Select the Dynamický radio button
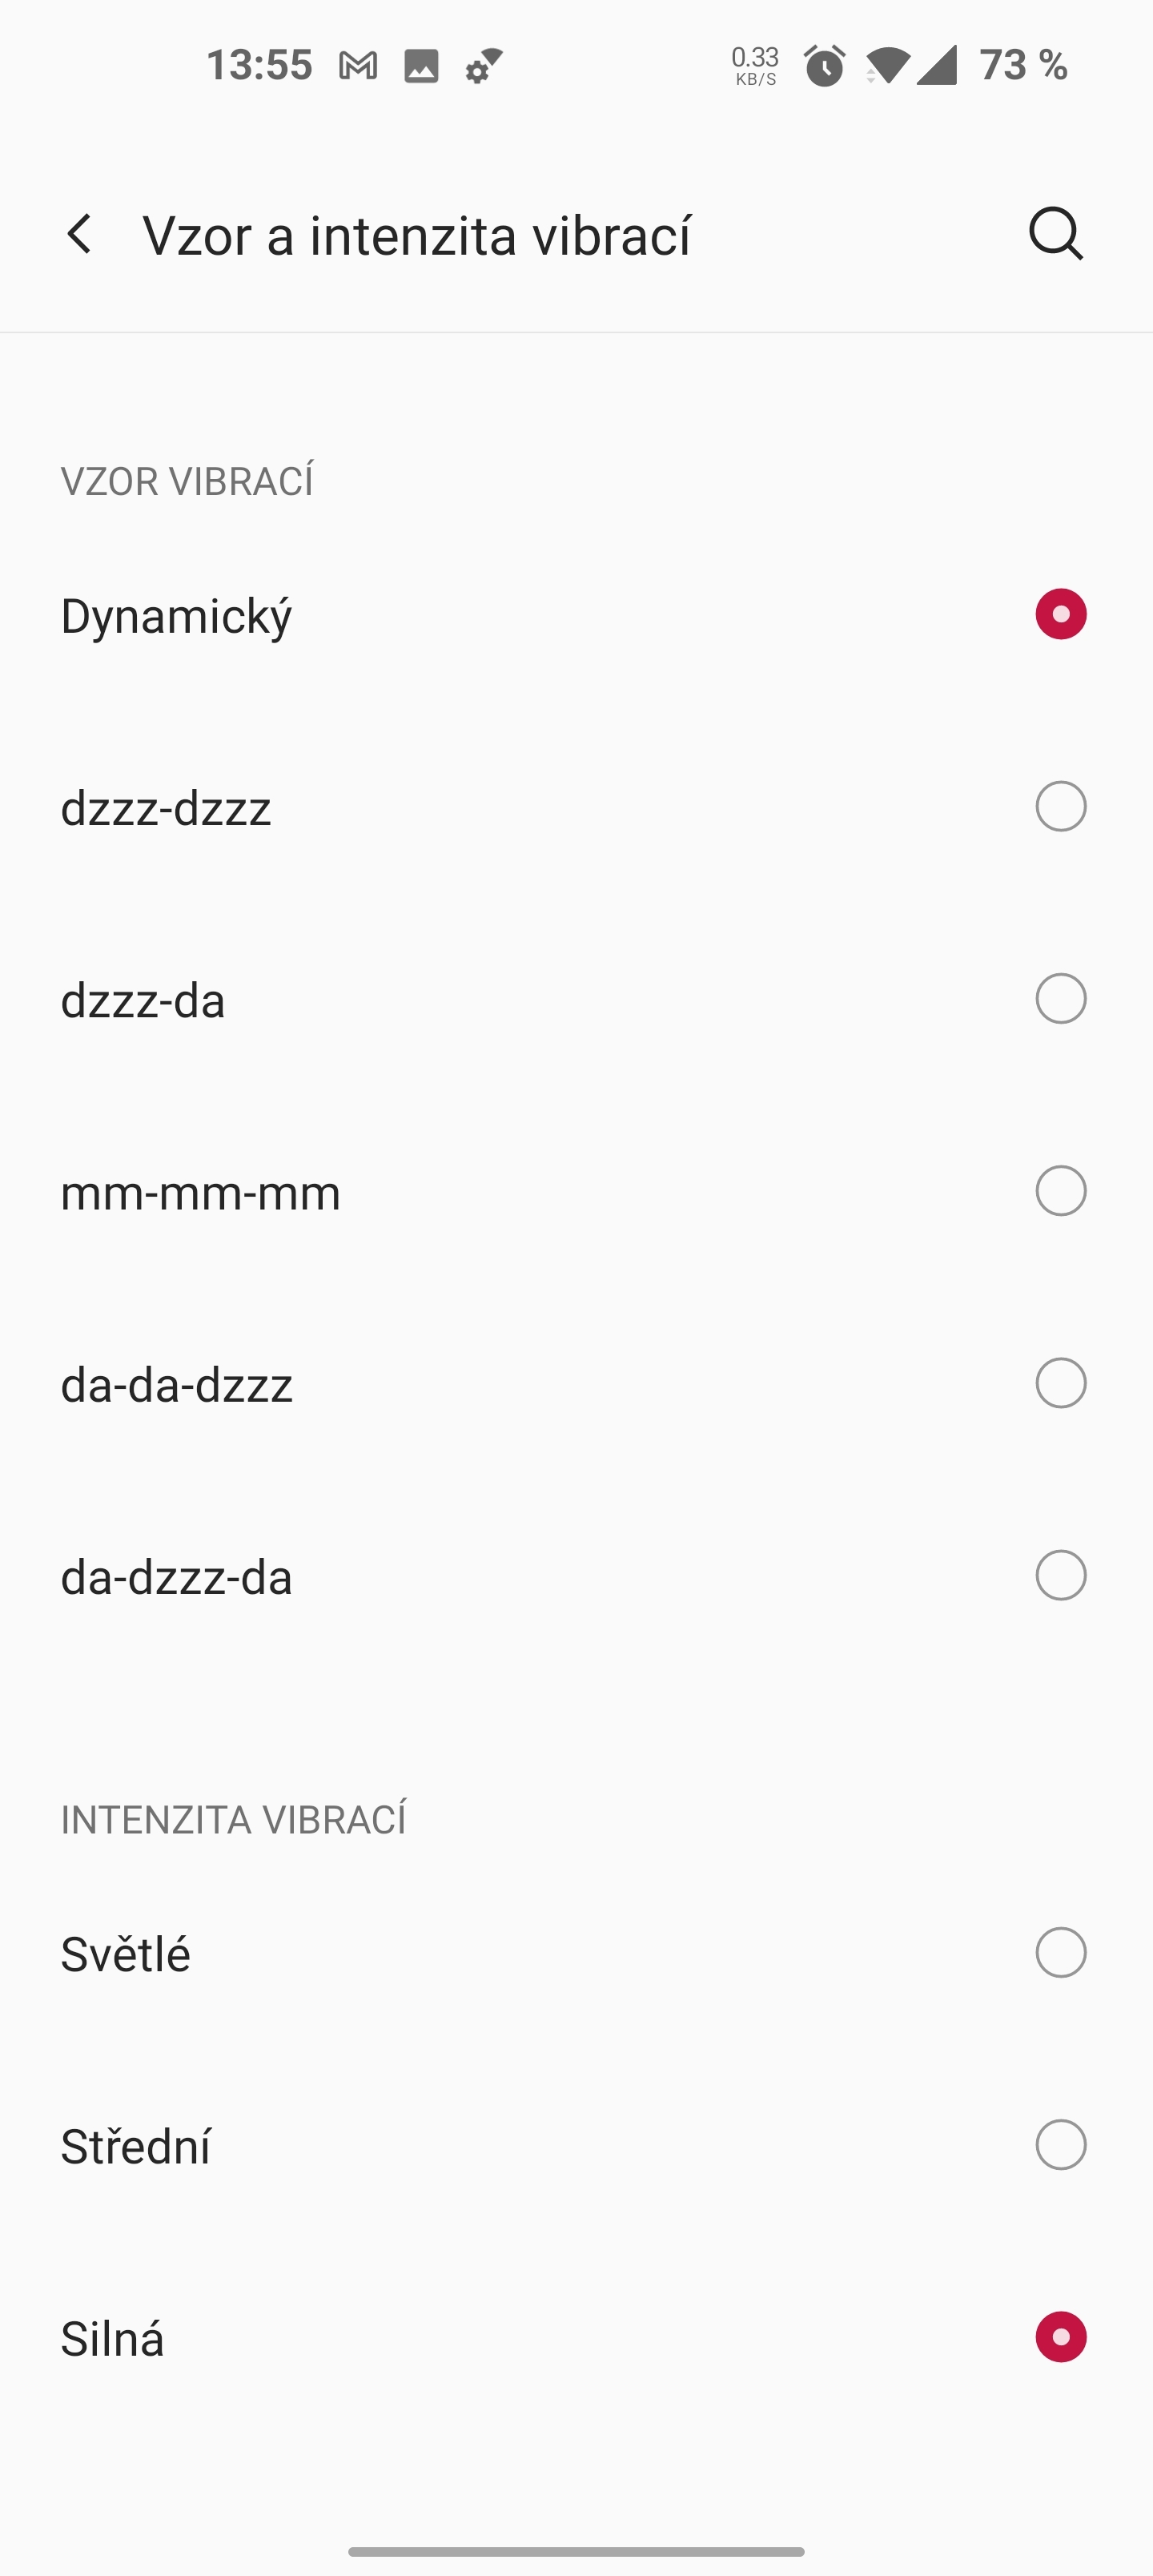 coord(1061,614)
